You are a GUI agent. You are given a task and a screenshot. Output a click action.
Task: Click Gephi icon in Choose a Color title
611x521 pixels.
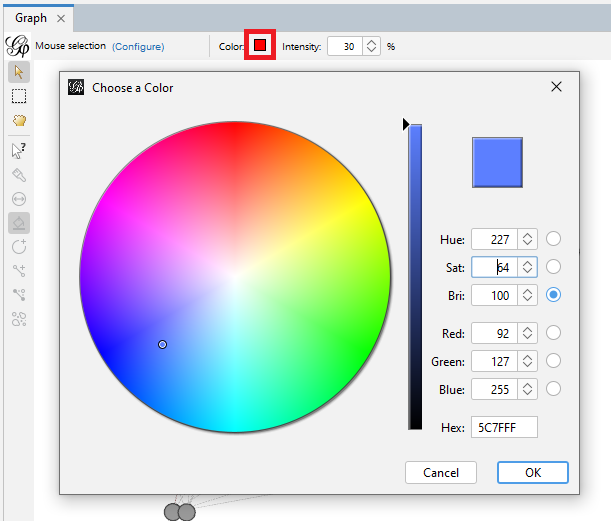(76, 87)
